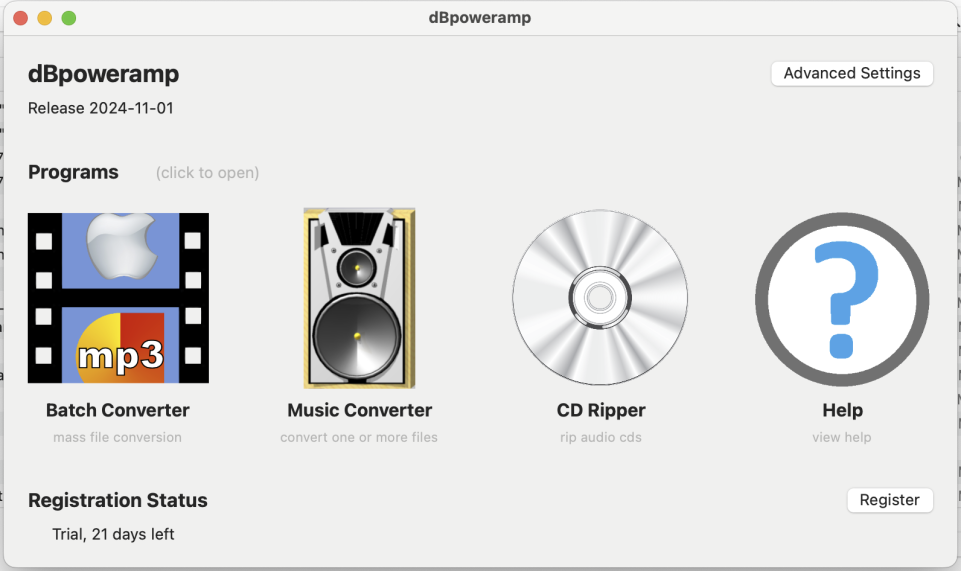Screen dimensions: 961x571
Task: Click the "view help" caption
Action: 842,437
